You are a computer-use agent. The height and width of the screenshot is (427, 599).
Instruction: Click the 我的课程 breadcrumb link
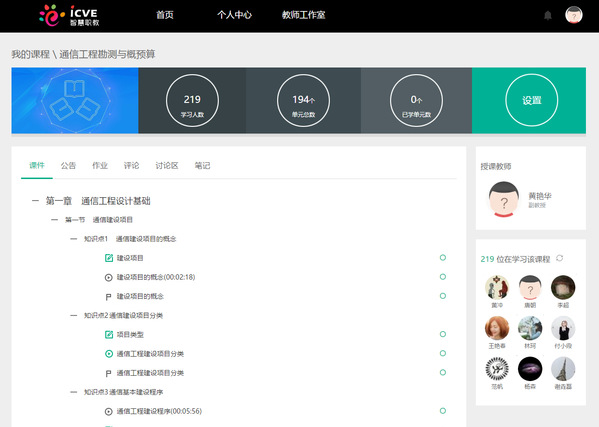click(x=31, y=54)
